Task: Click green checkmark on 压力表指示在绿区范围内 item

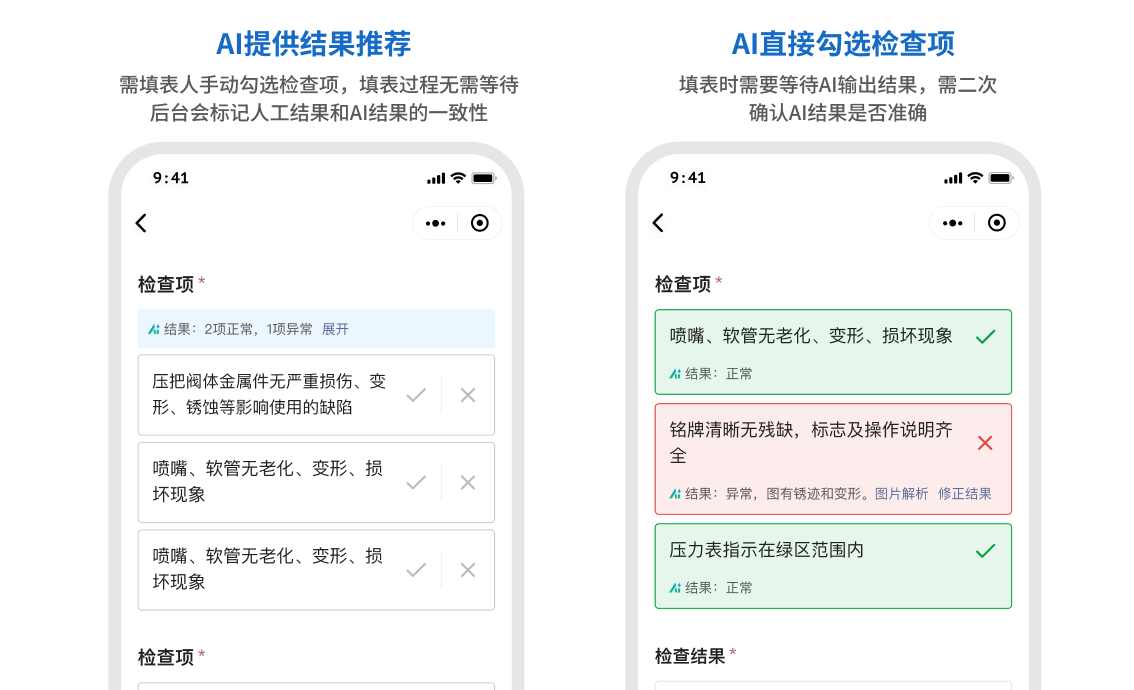Action: [x=985, y=551]
